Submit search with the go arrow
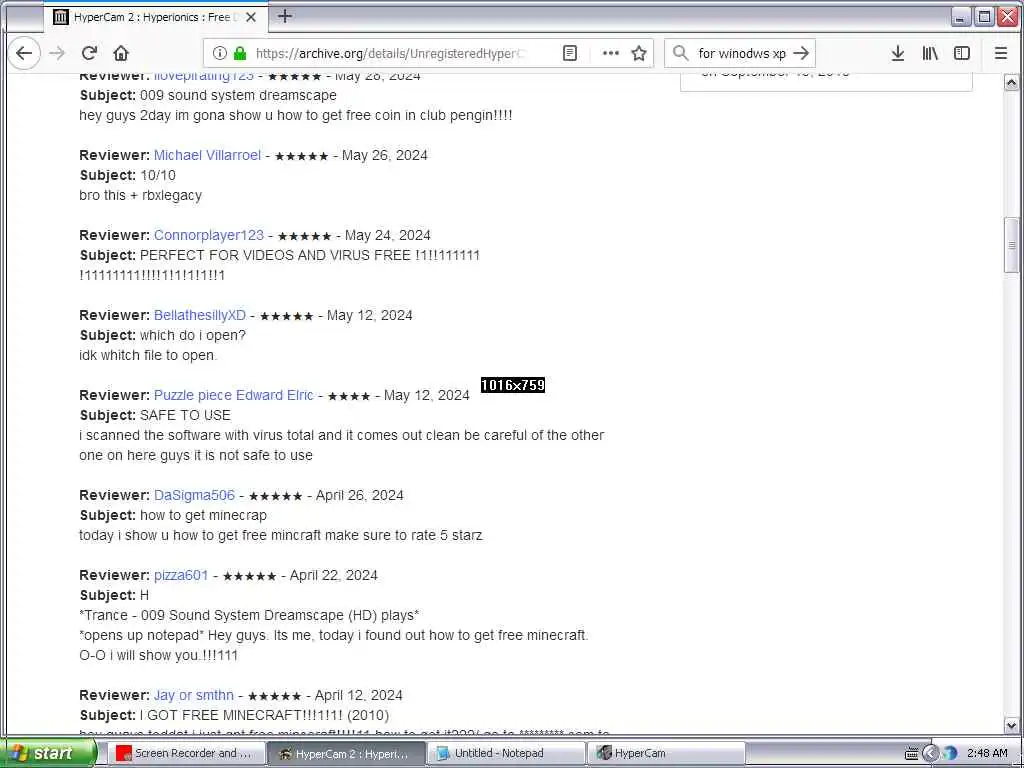The width and height of the screenshot is (1024, 768). (801, 53)
